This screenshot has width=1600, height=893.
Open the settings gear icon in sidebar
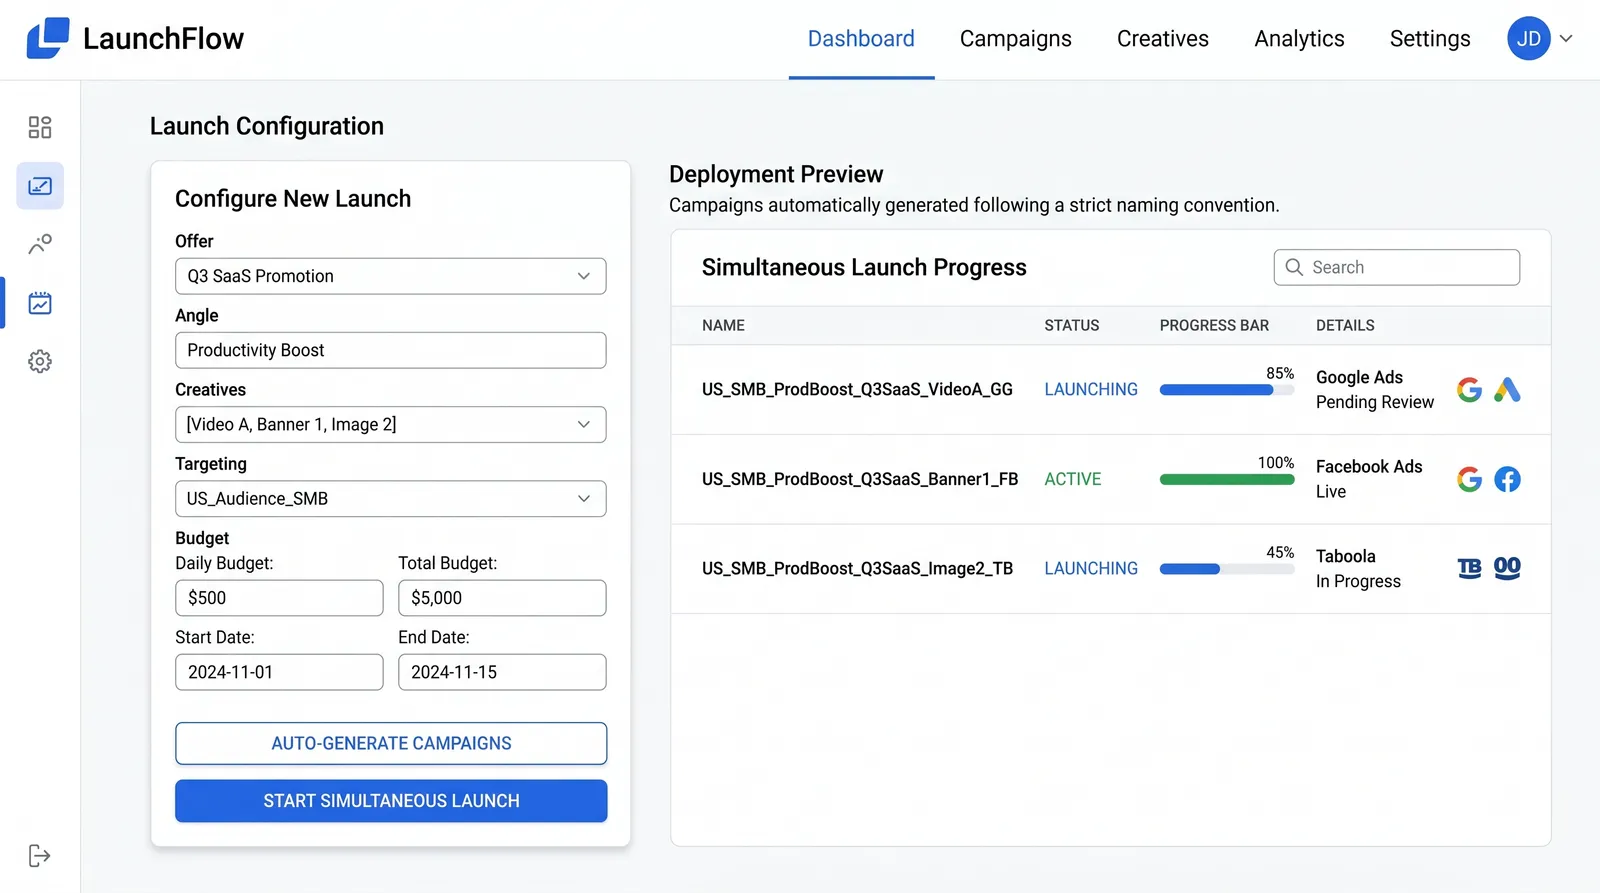pos(40,361)
